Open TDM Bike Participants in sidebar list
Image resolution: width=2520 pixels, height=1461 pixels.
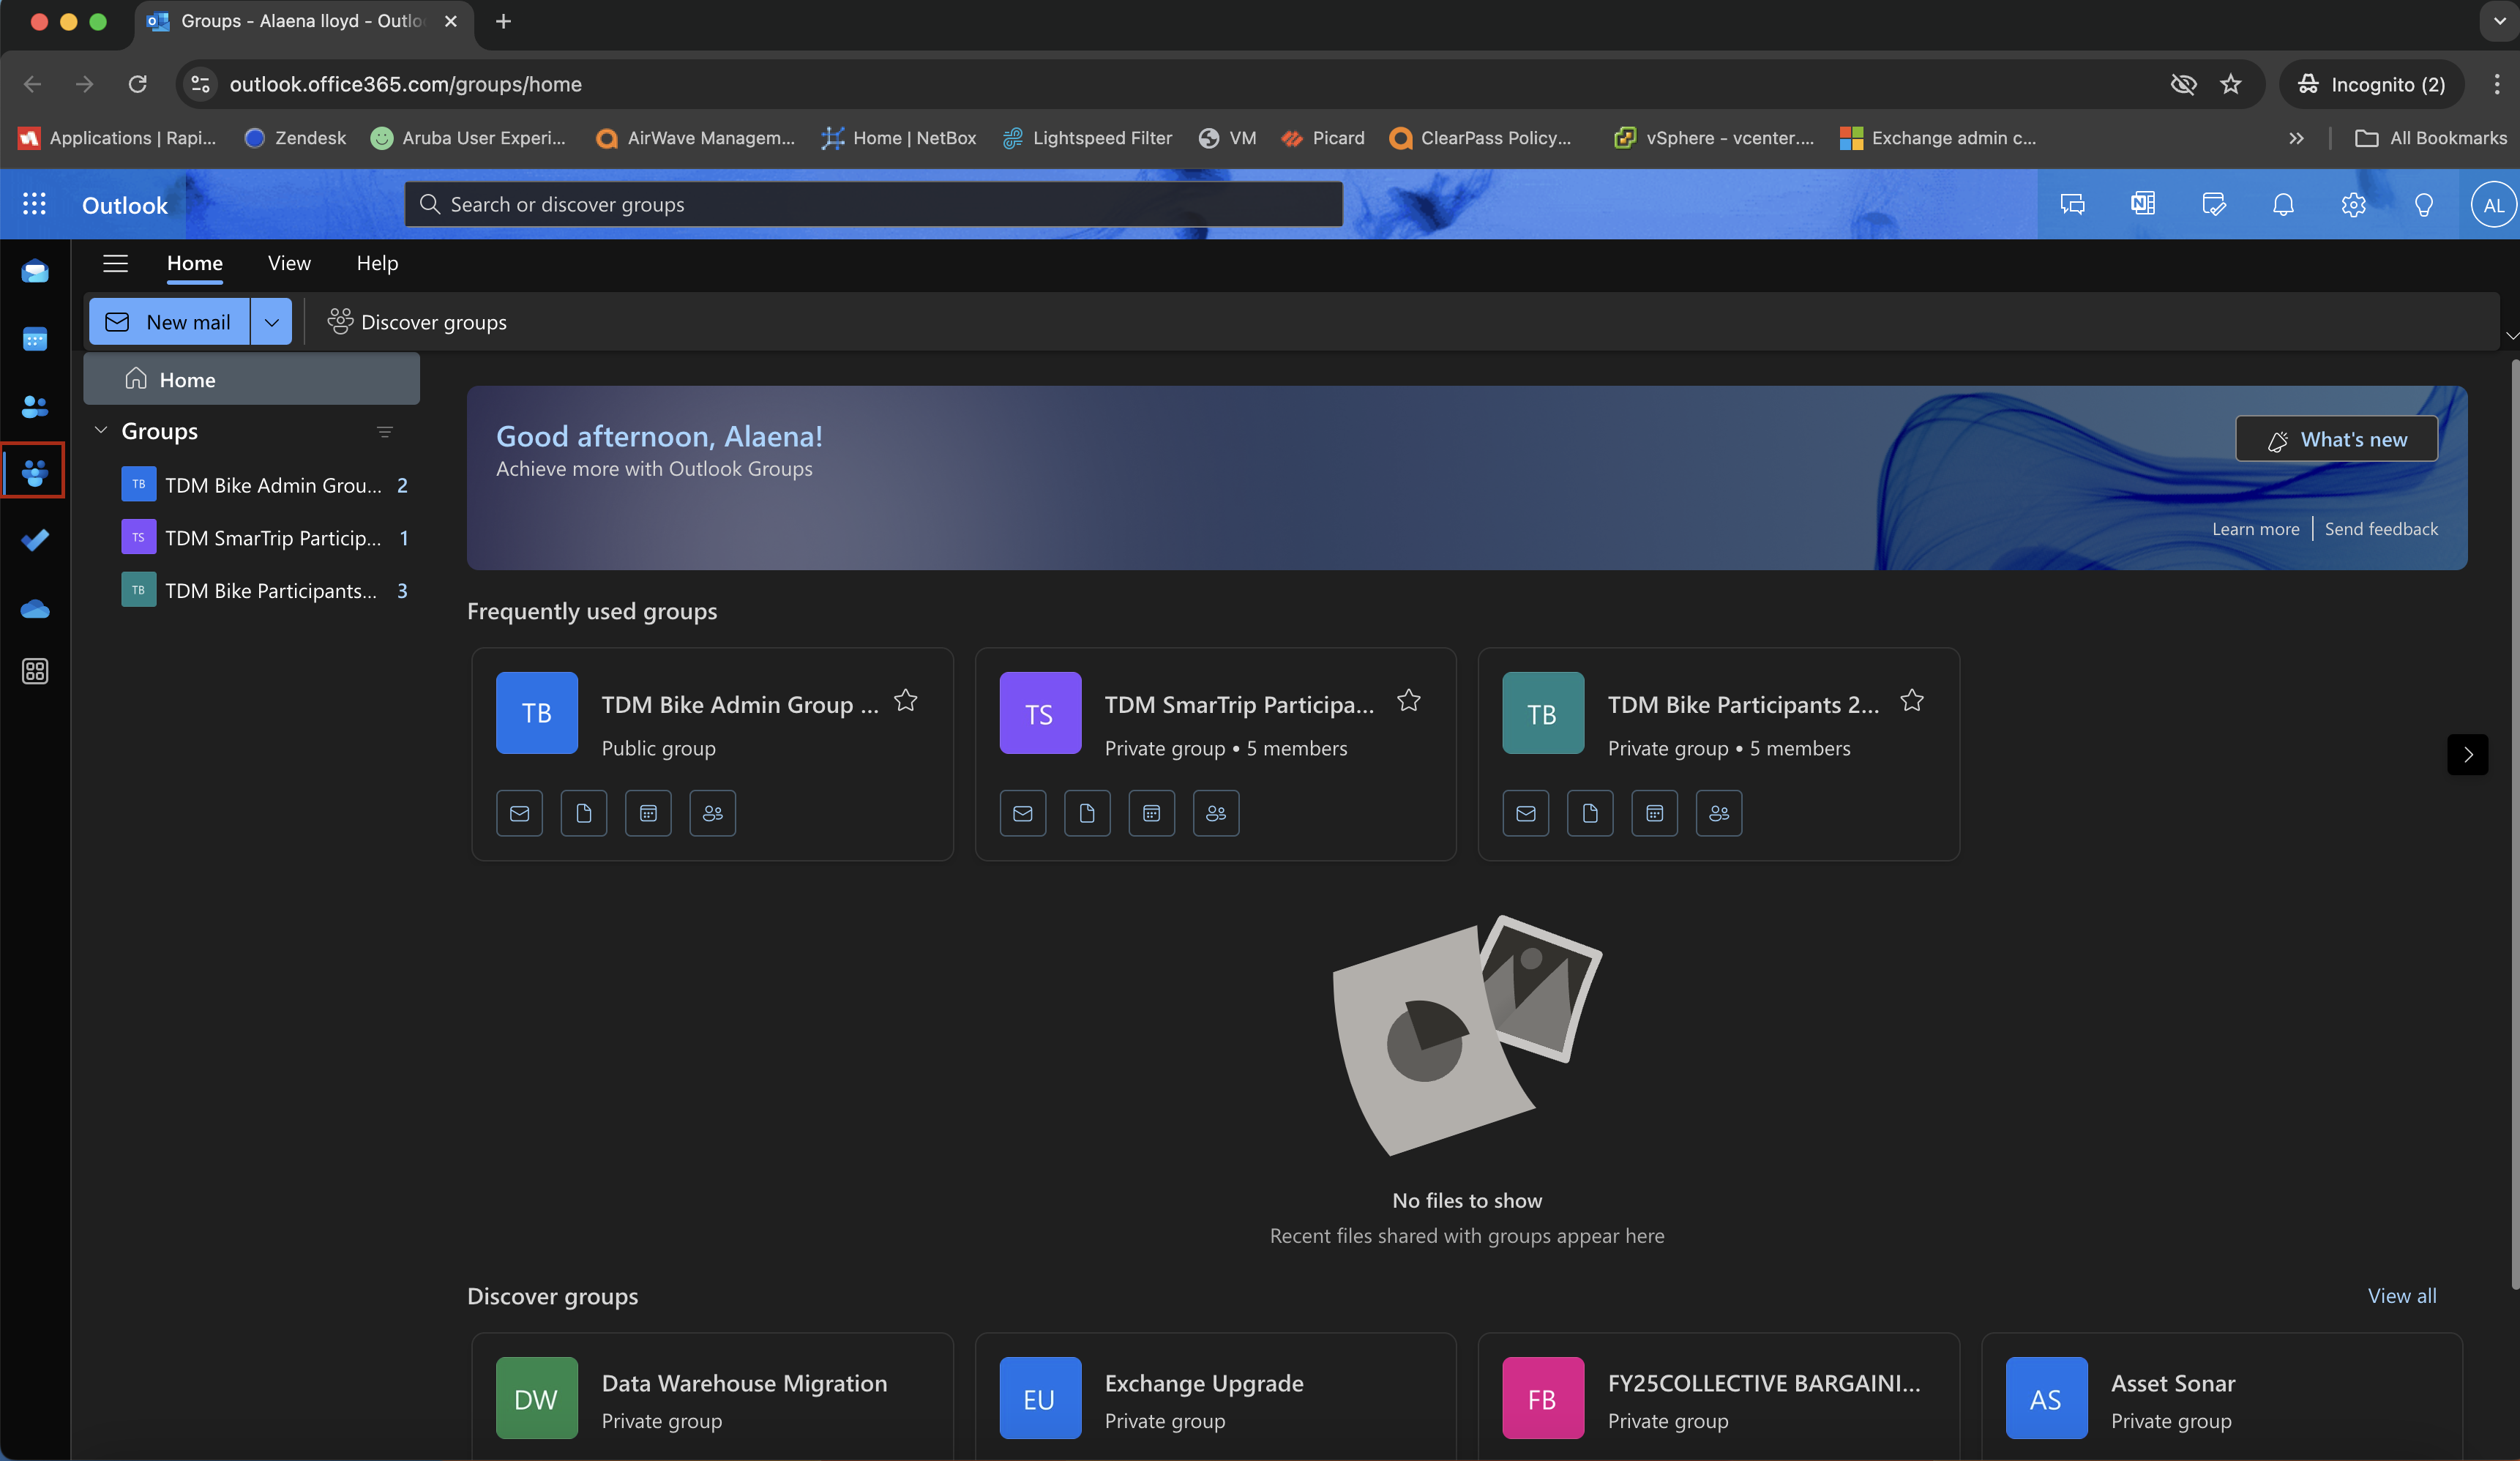point(265,591)
